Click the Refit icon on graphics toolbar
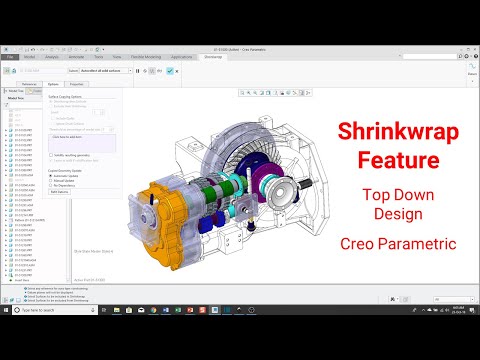Image resolution: width=480 pixels, height=360 pixels. [x=242, y=93]
